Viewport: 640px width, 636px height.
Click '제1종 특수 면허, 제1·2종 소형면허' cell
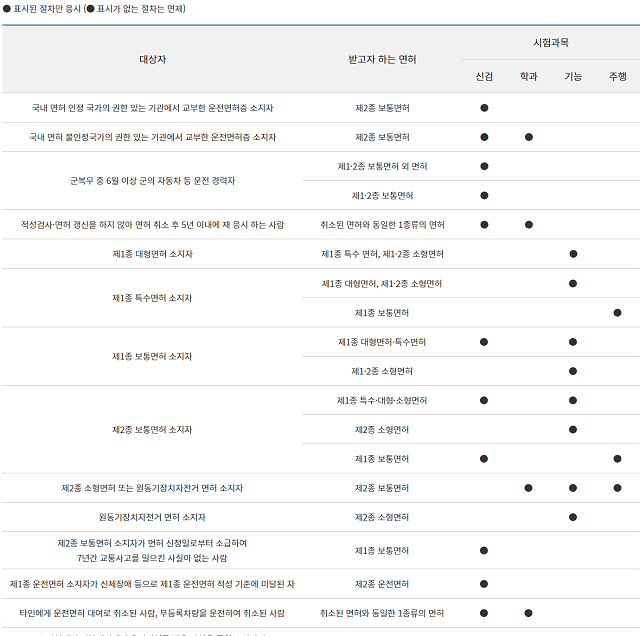click(x=382, y=254)
